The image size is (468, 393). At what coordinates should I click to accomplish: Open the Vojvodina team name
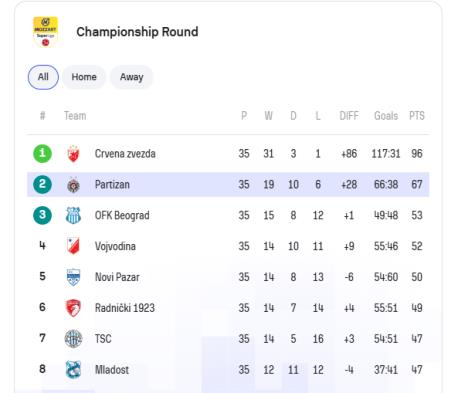115,246
